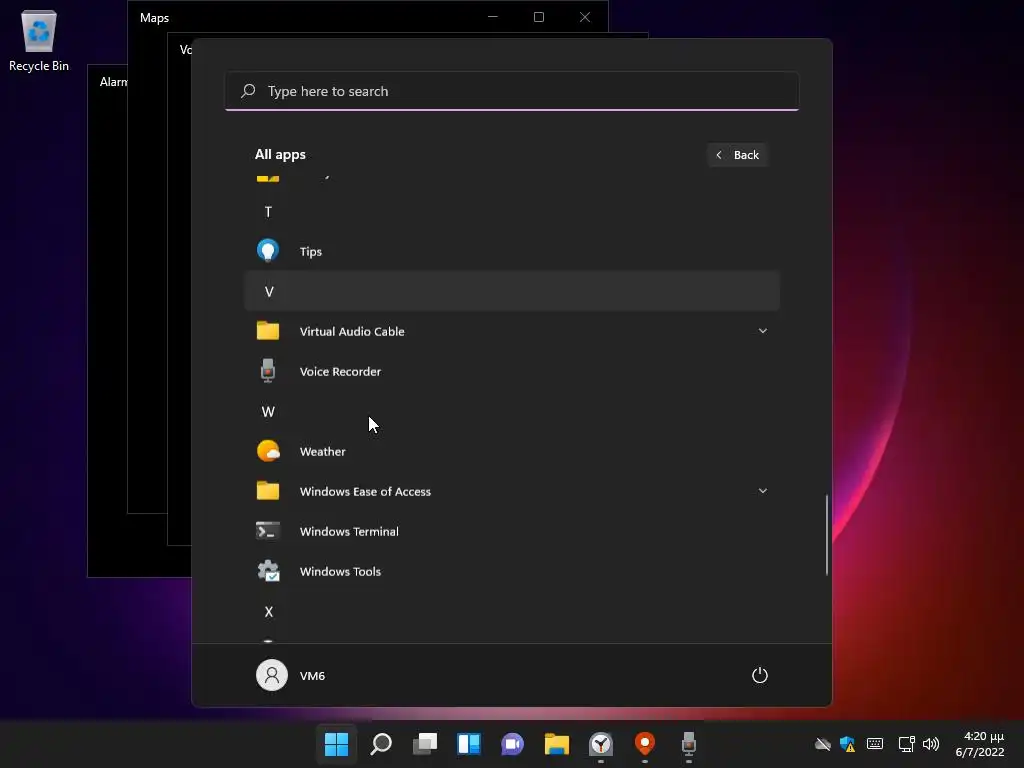Close the Maps window
This screenshot has width=1024, height=768.
pyautogui.click(x=585, y=17)
